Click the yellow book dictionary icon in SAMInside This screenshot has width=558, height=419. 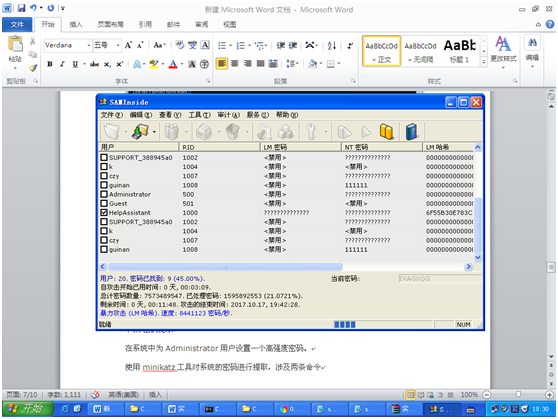pos(386,131)
